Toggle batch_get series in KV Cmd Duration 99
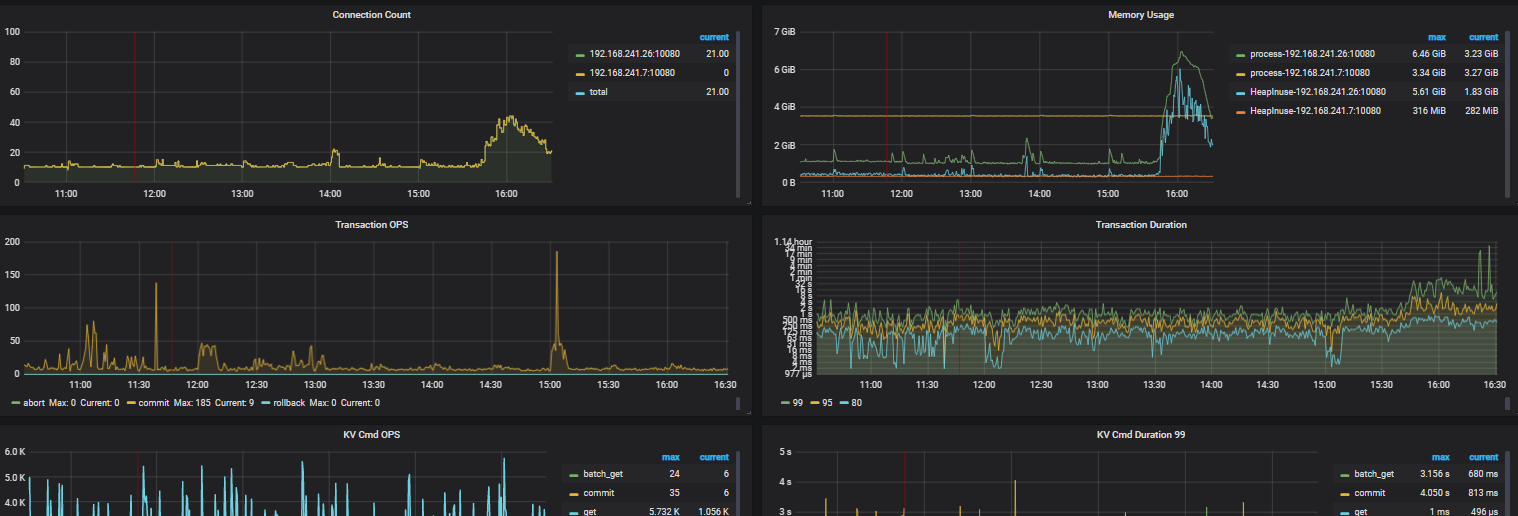Viewport: 1518px width, 516px height. (1373, 474)
